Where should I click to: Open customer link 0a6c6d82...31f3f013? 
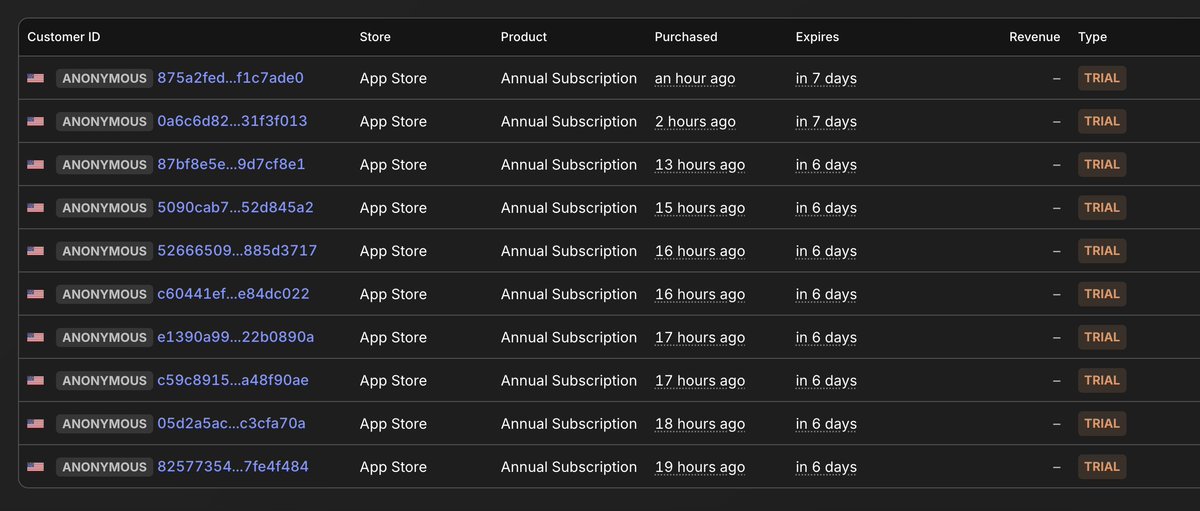point(232,121)
